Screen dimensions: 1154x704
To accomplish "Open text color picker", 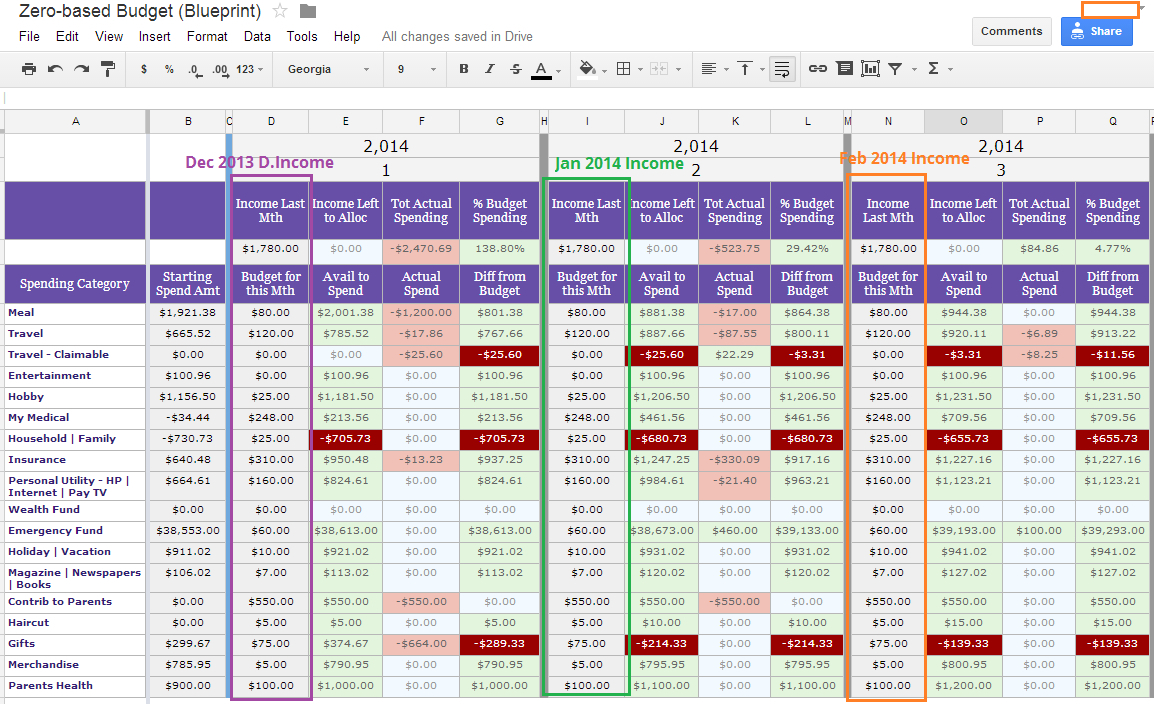I will pyautogui.click(x=542, y=70).
